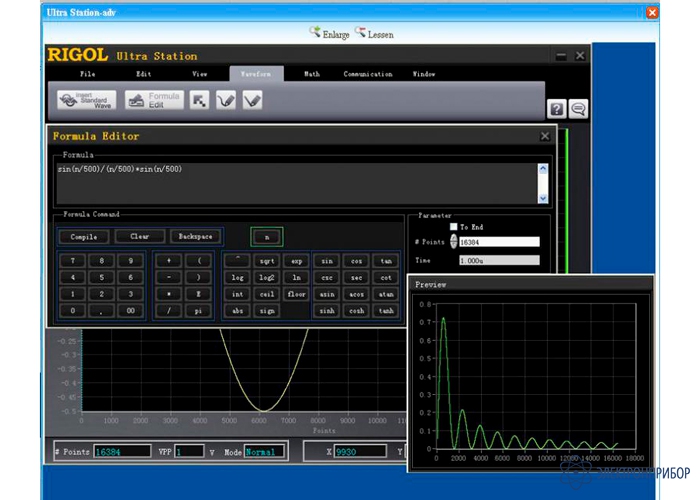Open the Communication menu
700x500 pixels.
click(368, 74)
